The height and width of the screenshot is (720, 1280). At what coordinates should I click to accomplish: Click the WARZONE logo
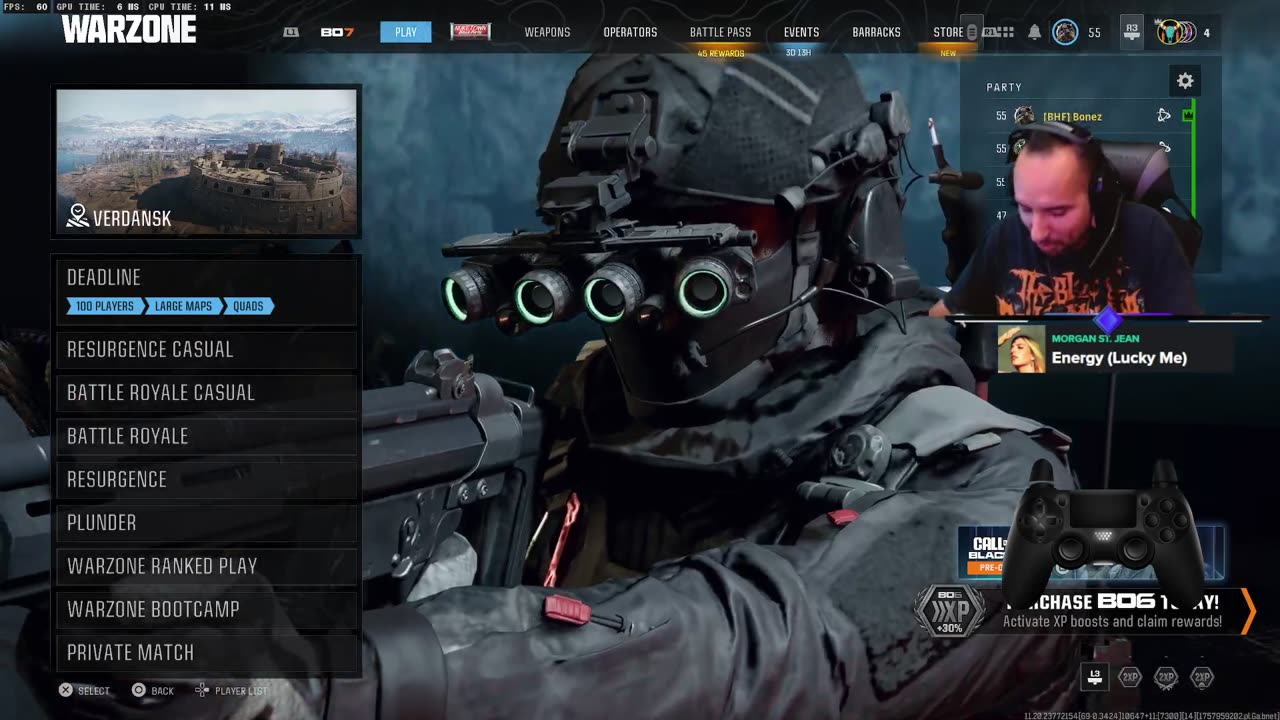coord(129,29)
